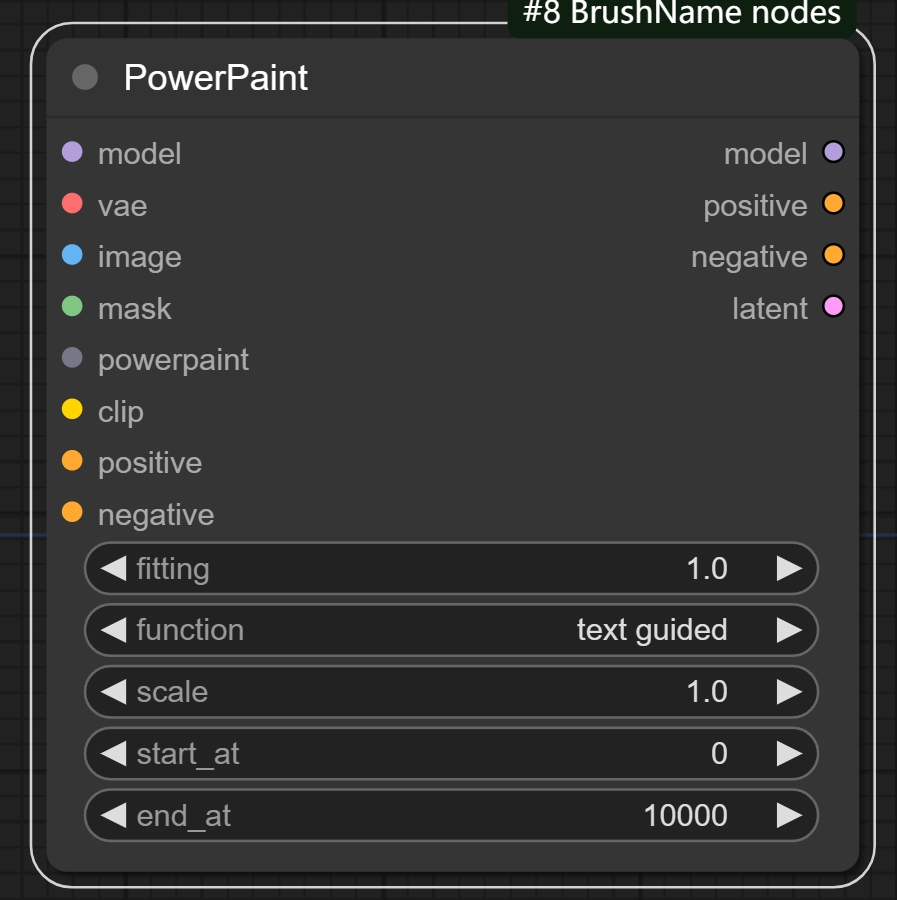This screenshot has height=900, width=897.
Task: Click the negative output socket
Action: click(833, 256)
